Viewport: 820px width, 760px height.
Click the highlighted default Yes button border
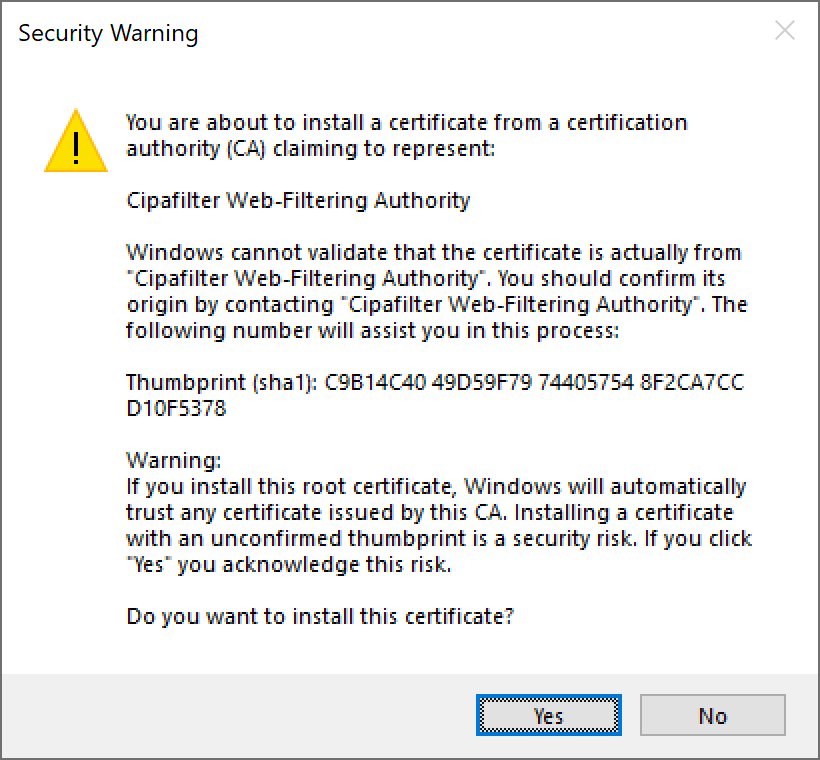[x=549, y=715]
